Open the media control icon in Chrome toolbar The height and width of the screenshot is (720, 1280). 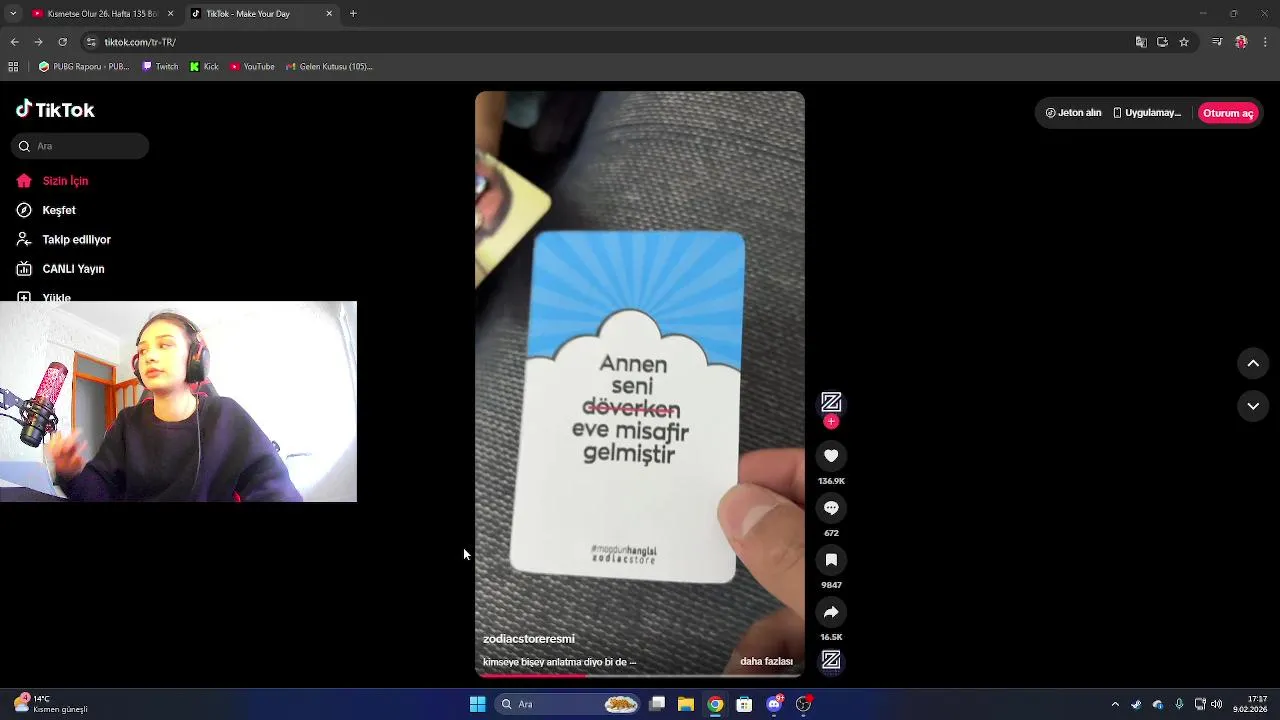(x=1217, y=42)
